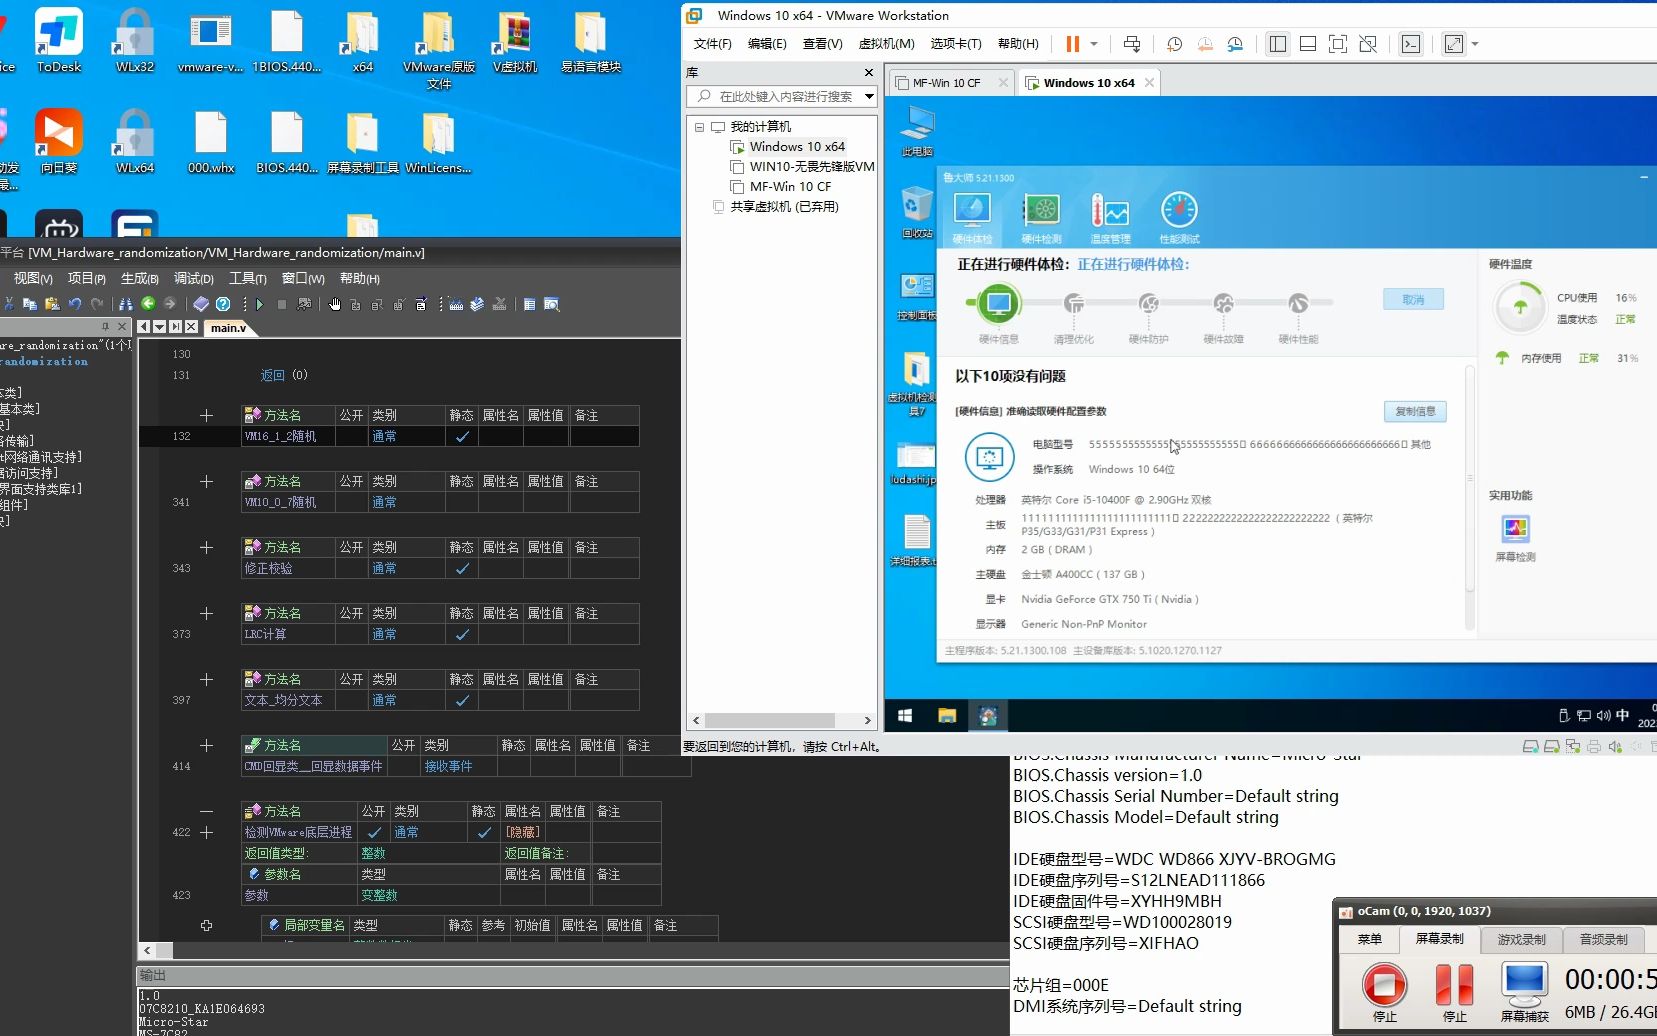The width and height of the screenshot is (1657, 1036).
Task: Click the 复制信息 button in 鲁大师
Action: (x=1414, y=411)
